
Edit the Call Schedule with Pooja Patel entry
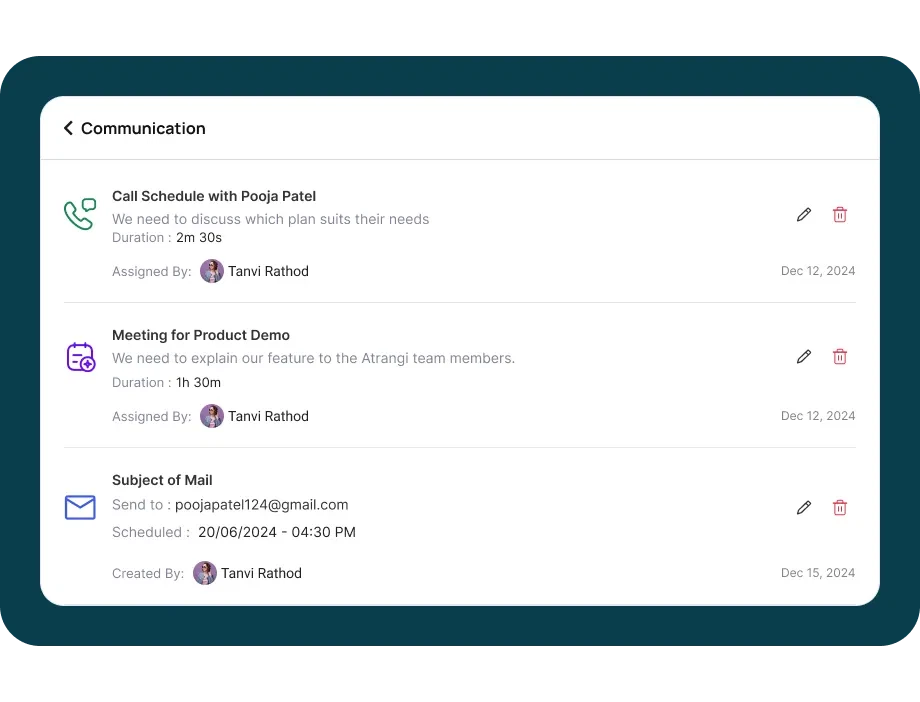(x=804, y=215)
